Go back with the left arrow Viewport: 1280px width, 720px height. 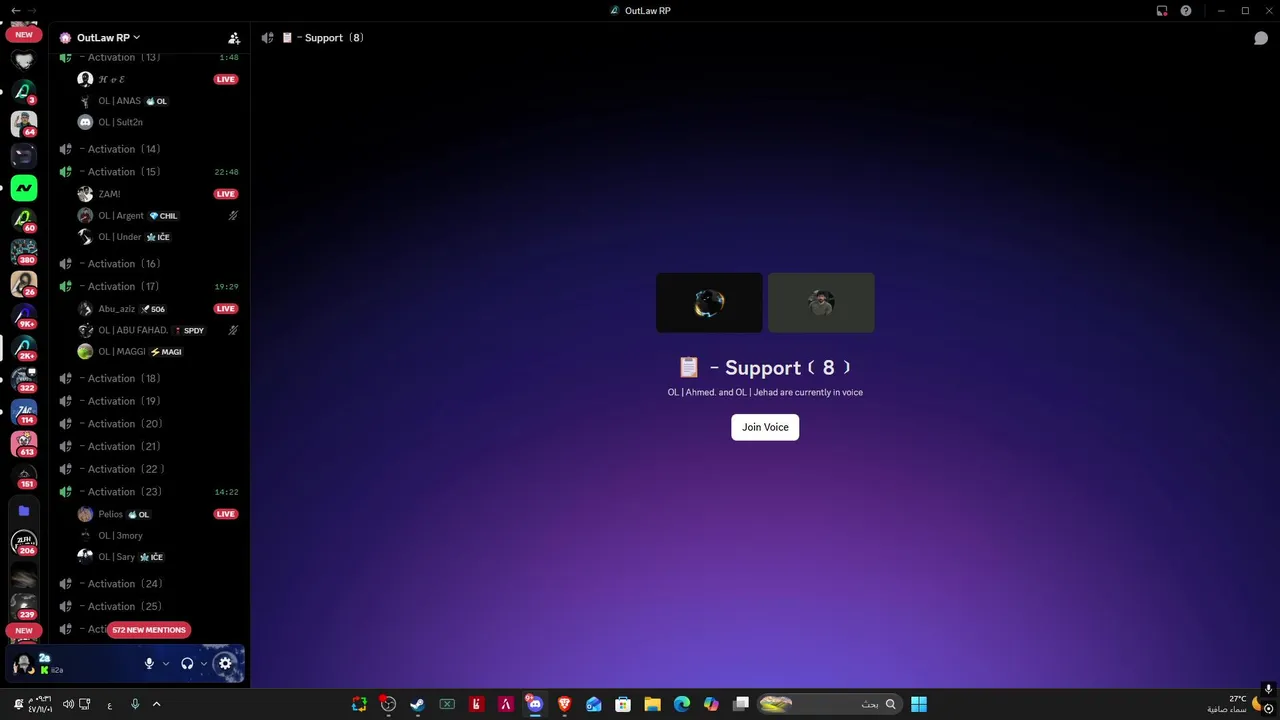(x=15, y=10)
